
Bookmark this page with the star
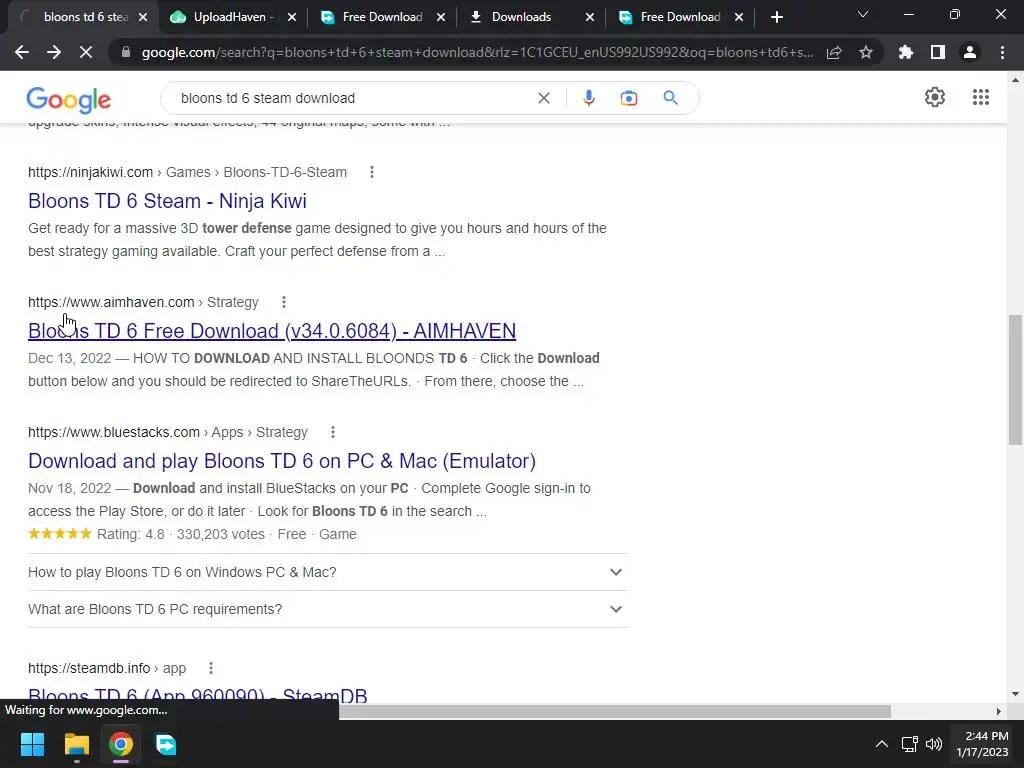pyautogui.click(x=866, y=52)
